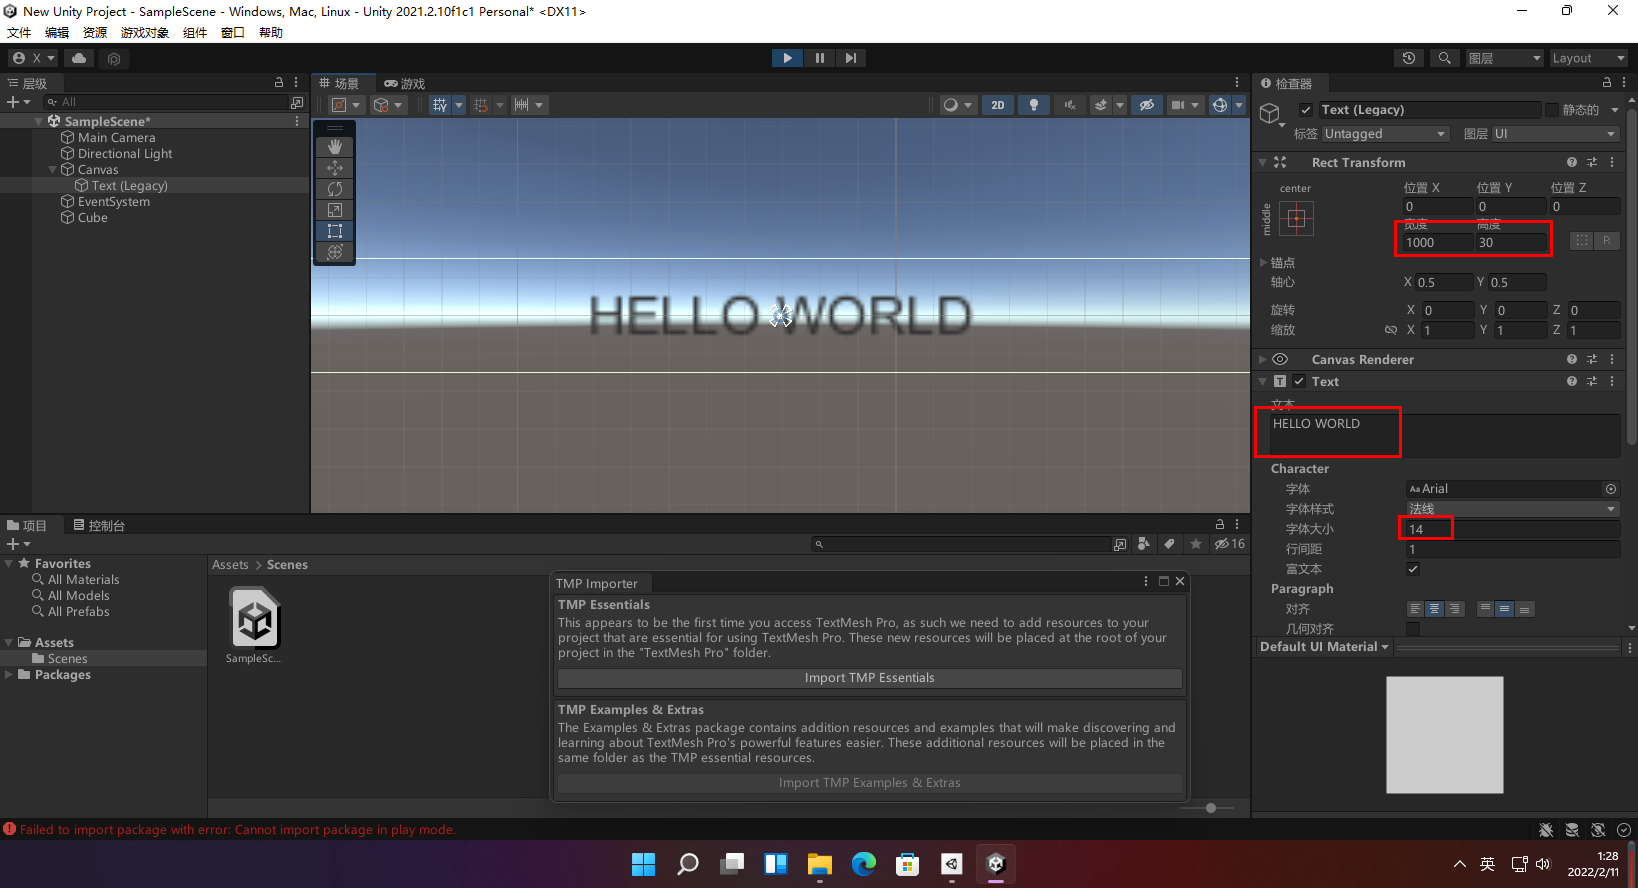Toggle the Text component enabled checkbox
Image resolution: width=1638 pixels, height=888 pixels.
point(1299,381)
